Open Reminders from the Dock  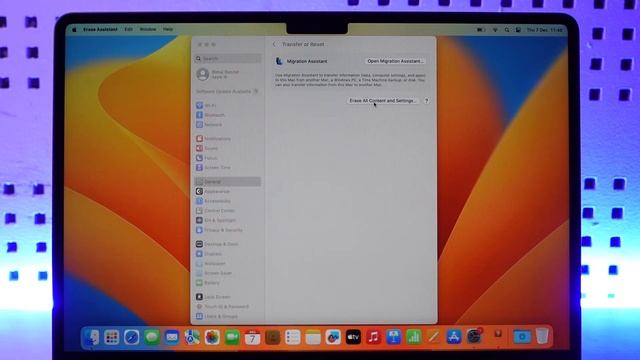click(293, 338)
